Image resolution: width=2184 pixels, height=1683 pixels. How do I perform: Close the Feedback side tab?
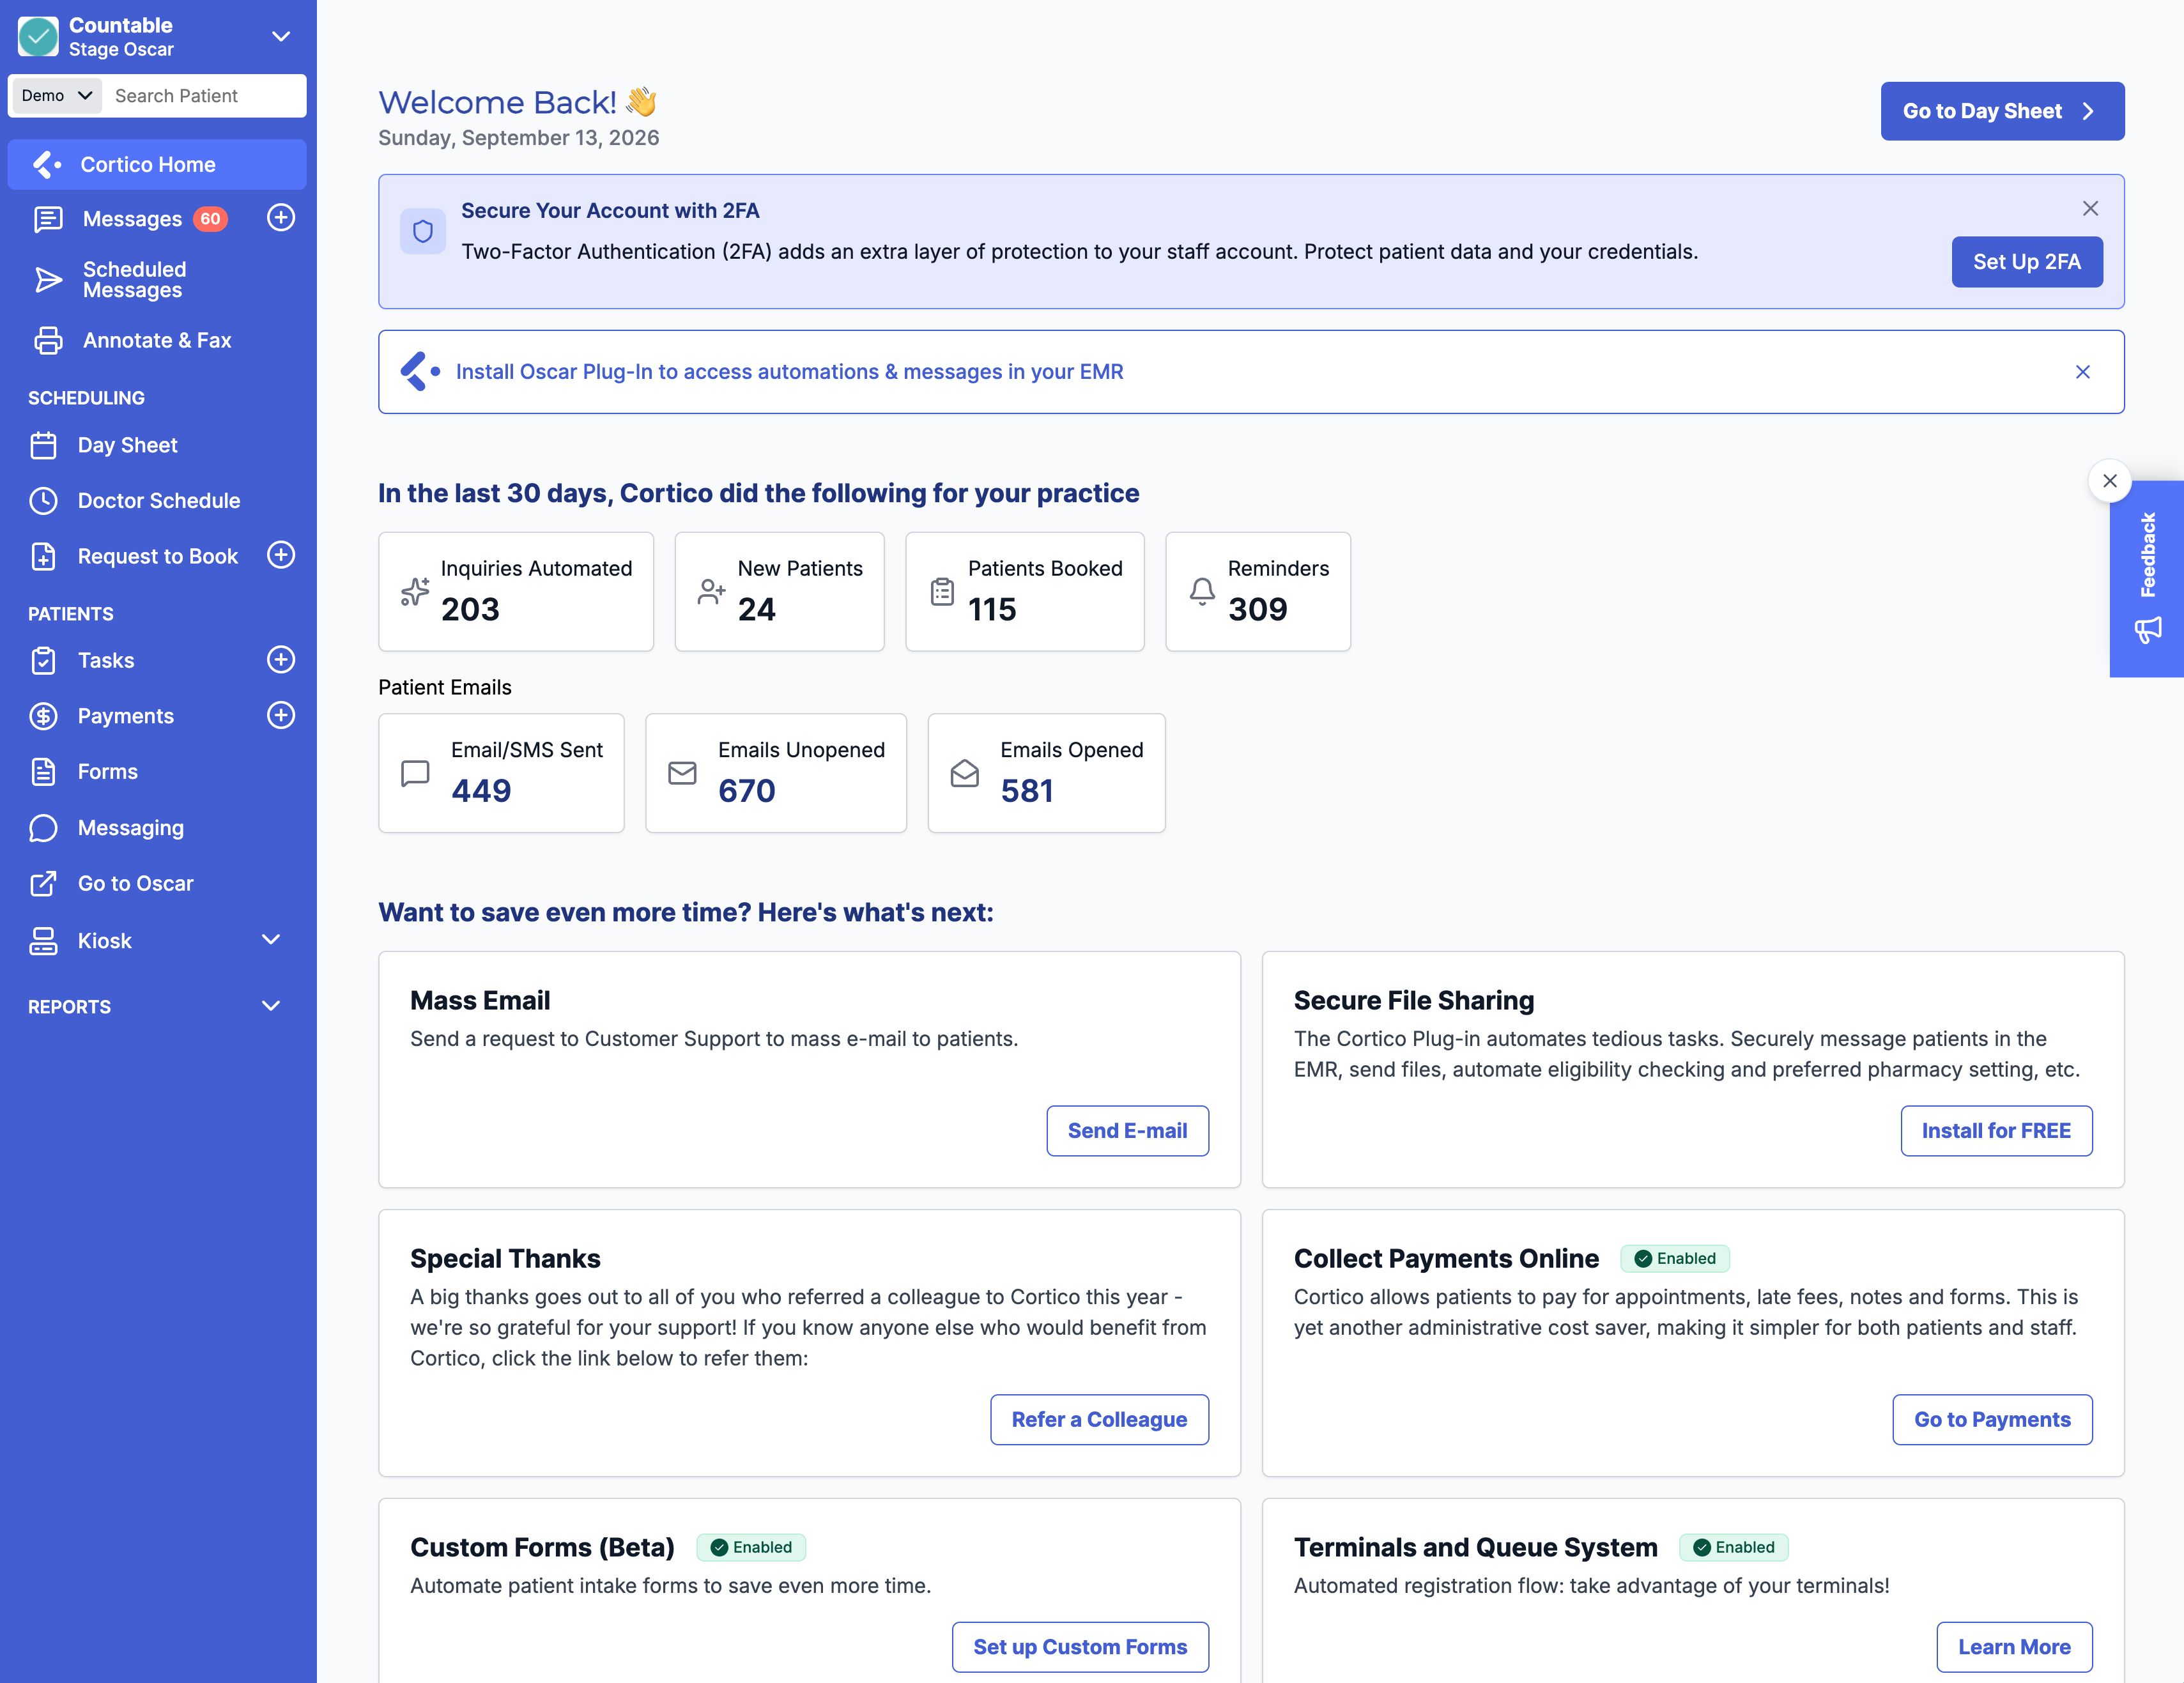pyautogui.click(x=2110, y=481)
